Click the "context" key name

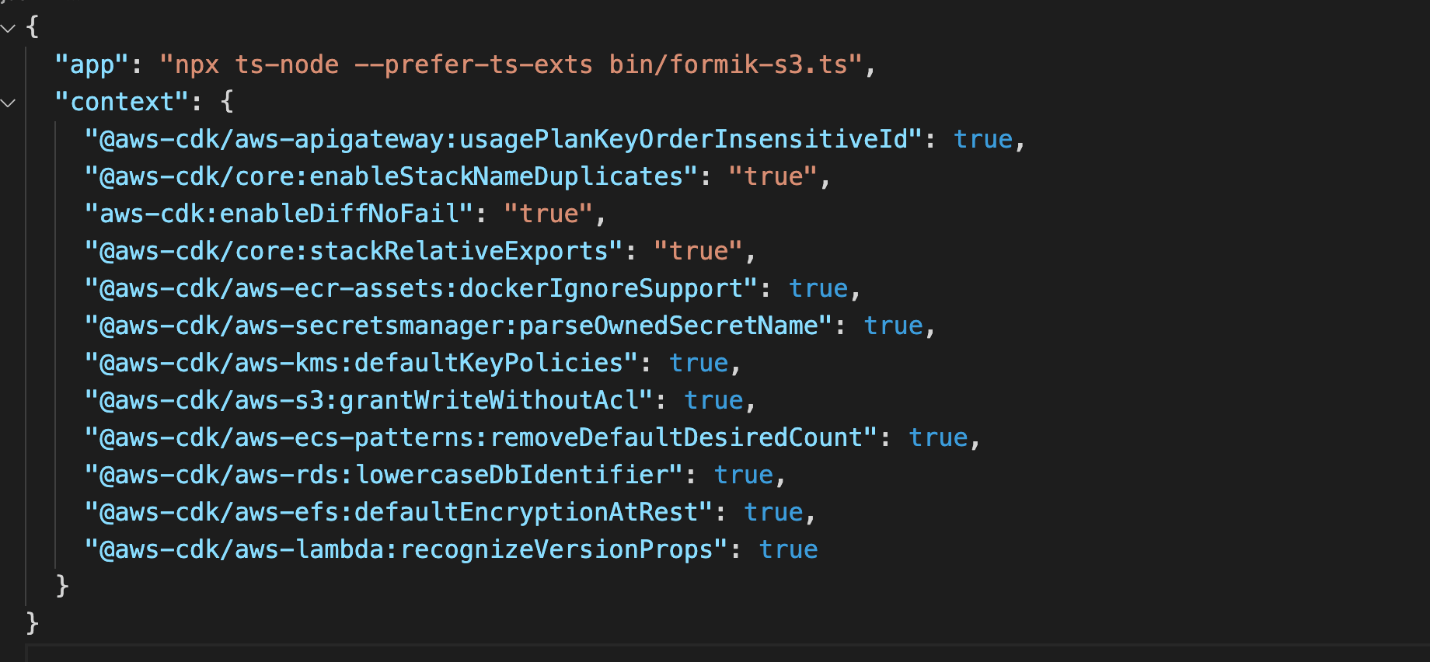[122, 102]
